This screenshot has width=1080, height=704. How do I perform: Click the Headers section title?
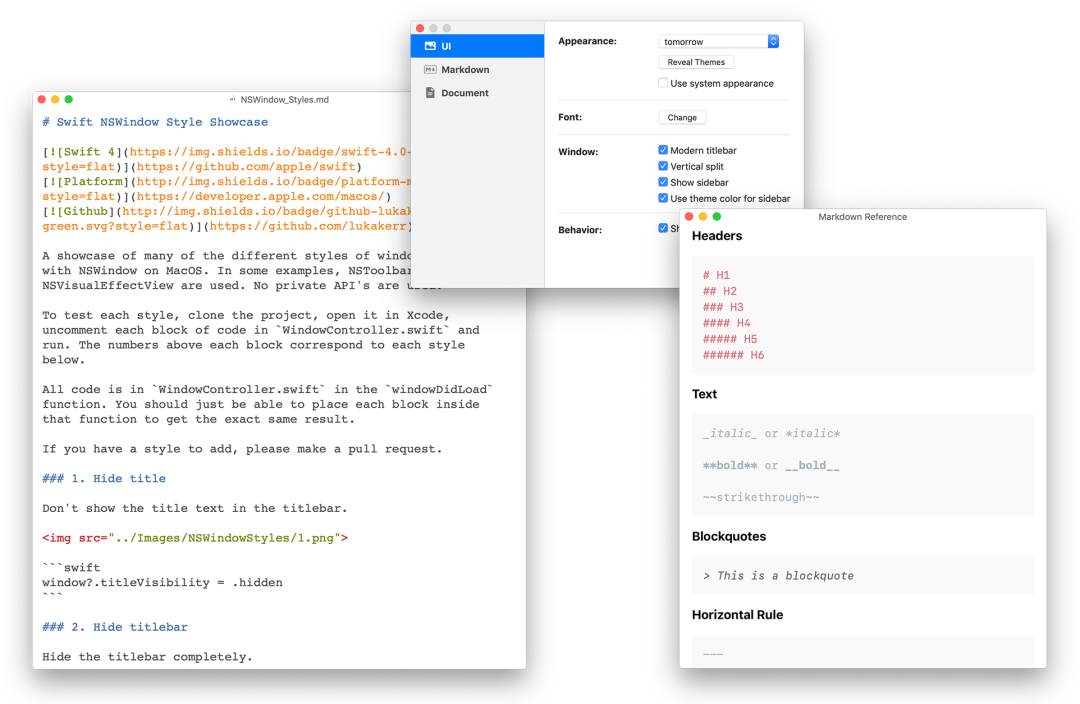coord(717,236)
